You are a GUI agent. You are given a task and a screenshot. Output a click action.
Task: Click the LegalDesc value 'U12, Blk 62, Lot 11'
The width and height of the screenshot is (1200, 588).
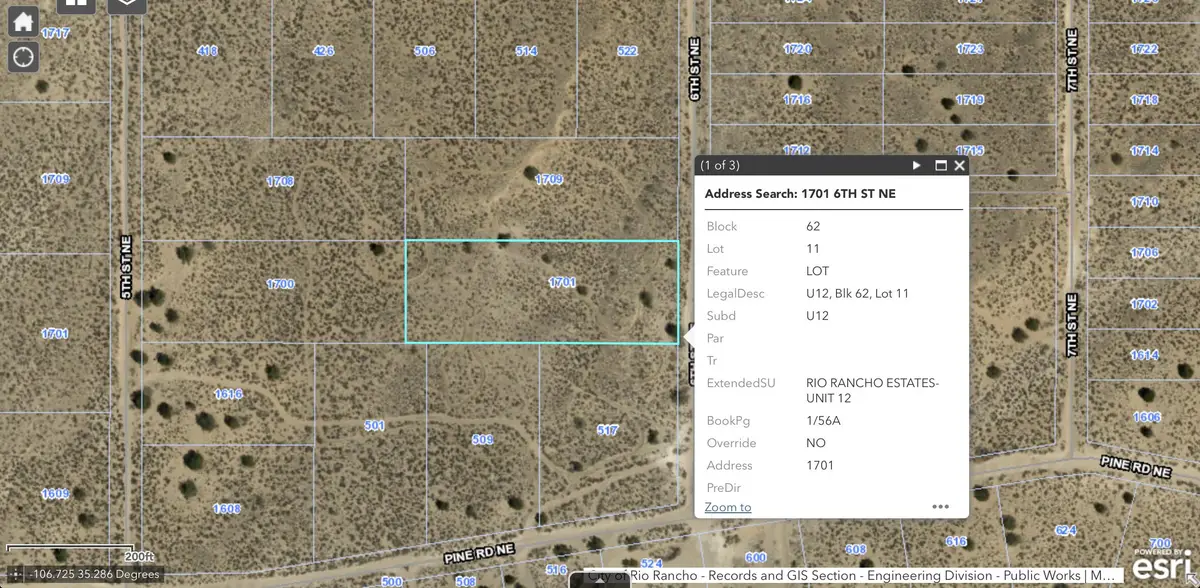(x=857, y=293)
